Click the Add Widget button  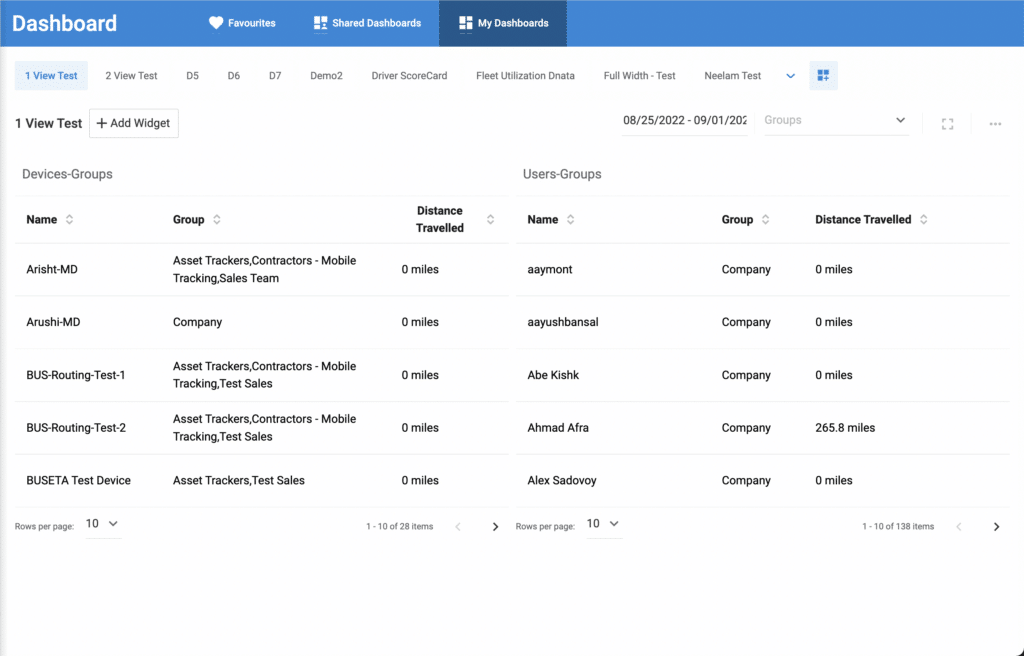click(x=134, y=123)
